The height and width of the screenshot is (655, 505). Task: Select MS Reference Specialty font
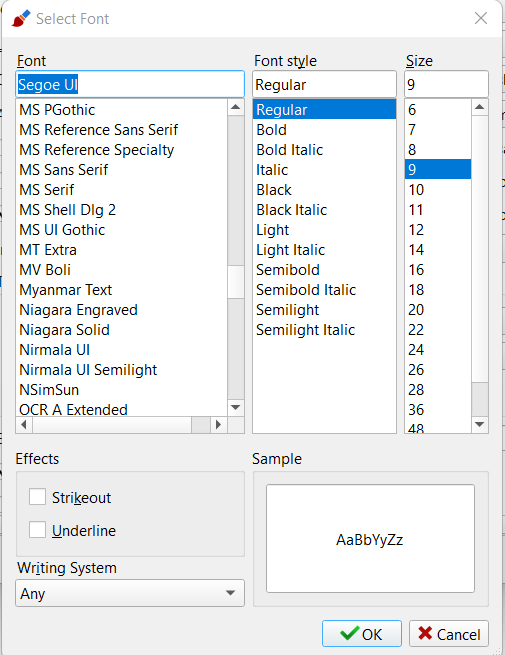122,150
